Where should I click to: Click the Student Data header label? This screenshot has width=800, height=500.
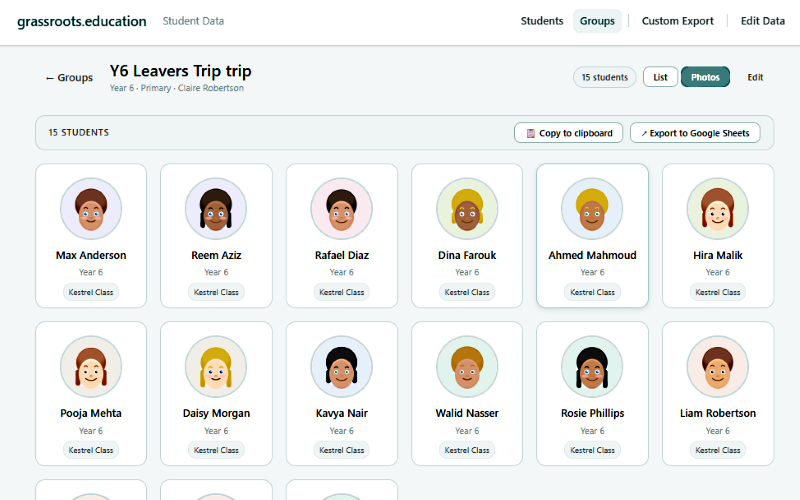coord(193,21)
